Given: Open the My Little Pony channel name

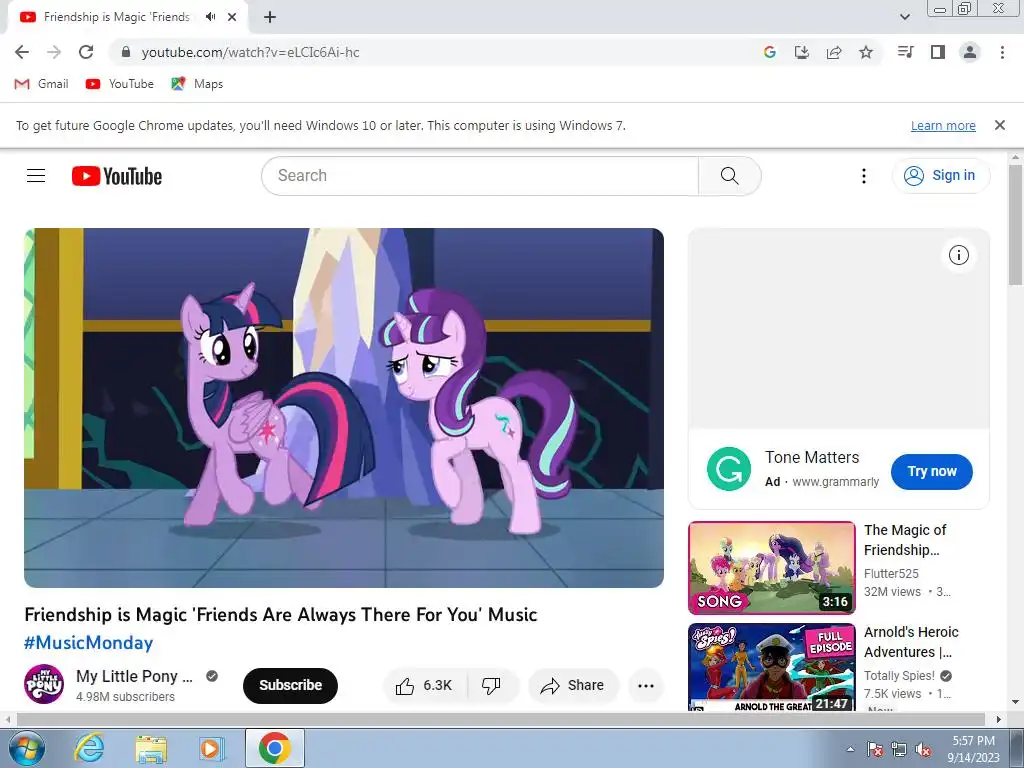Looking at the screenshot, I should click(x=135, y=677).
